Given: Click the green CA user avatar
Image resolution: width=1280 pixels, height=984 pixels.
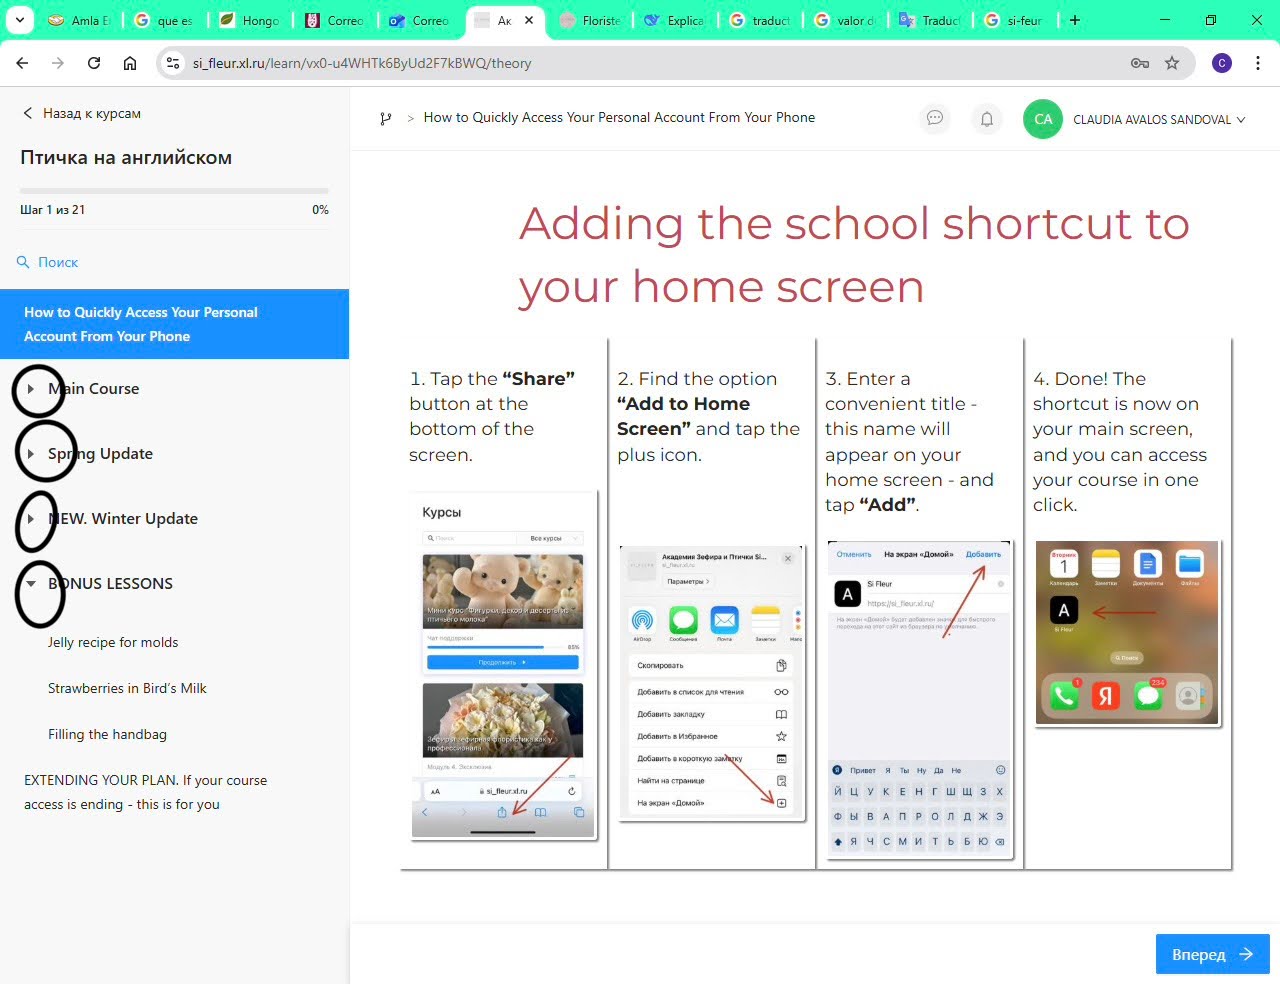Looking at the screenshot, I should (x=1042, y=119).
